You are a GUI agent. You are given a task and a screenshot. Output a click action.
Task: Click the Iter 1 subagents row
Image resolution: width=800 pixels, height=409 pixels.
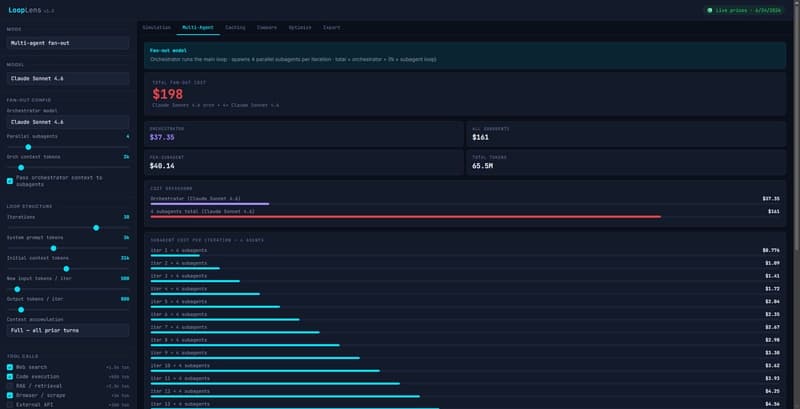point(465,252)
